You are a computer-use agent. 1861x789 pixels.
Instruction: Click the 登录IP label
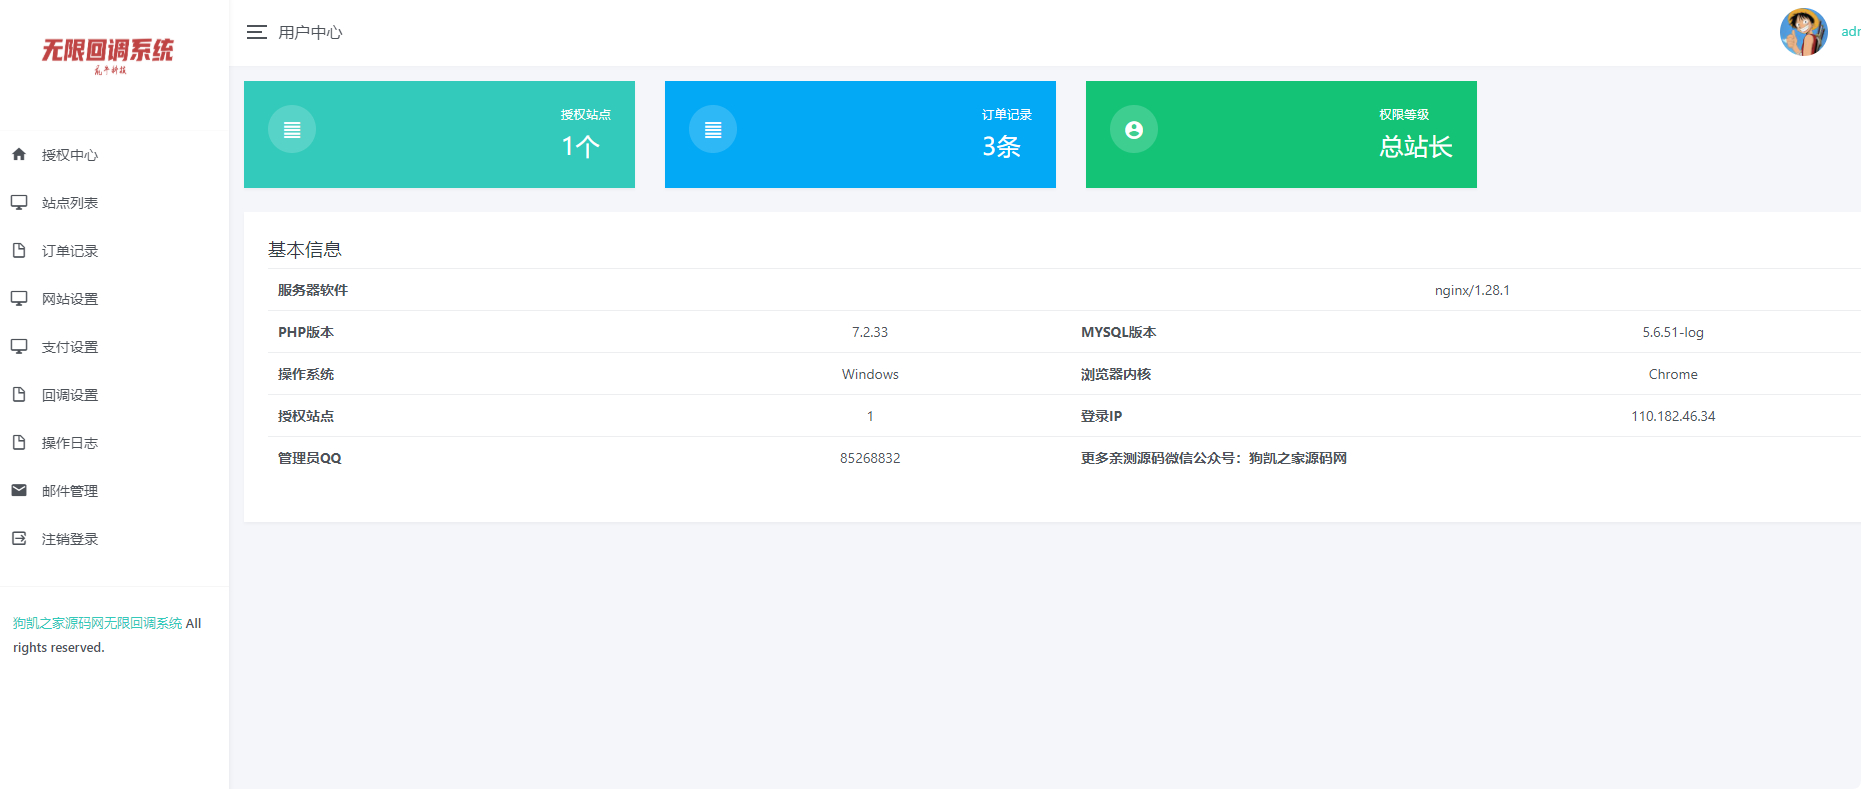coord(1101,416)
